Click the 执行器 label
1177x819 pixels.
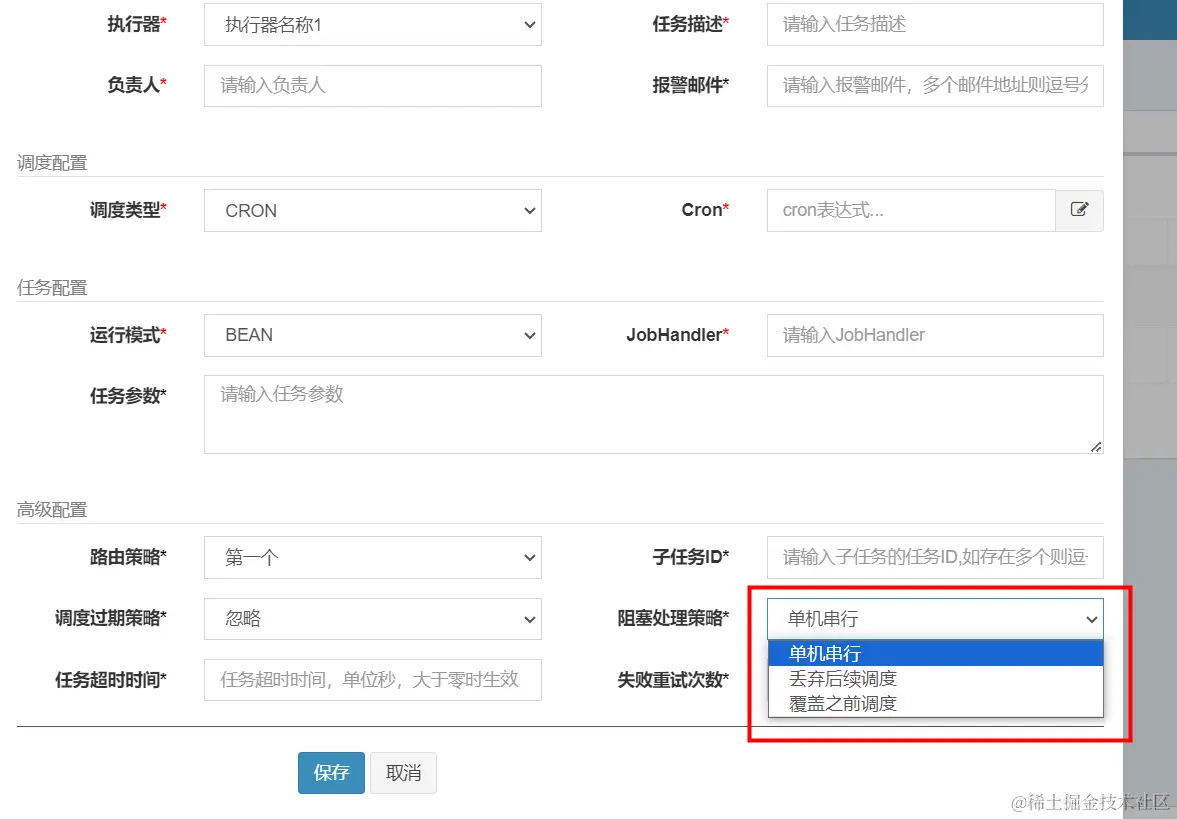point(137,25)
